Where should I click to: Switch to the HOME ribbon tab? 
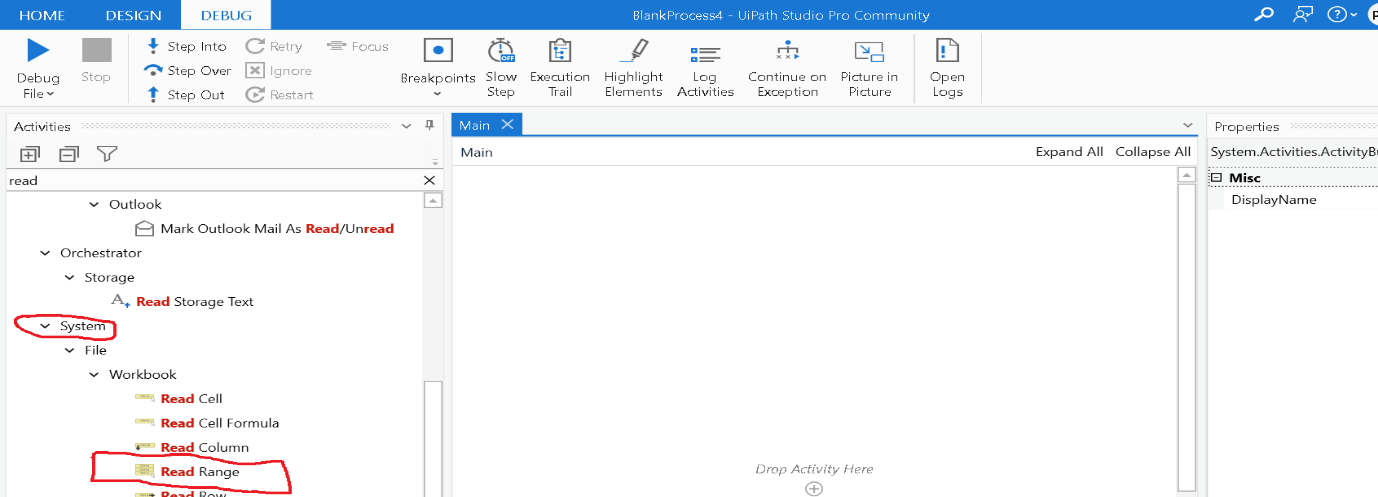coord(44,15)
